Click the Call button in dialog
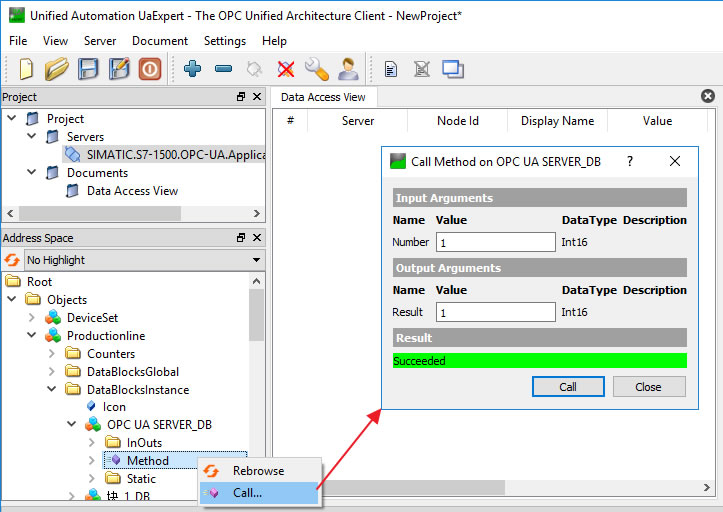The width and height of the screenshot is (723, 512). (568, 387)
